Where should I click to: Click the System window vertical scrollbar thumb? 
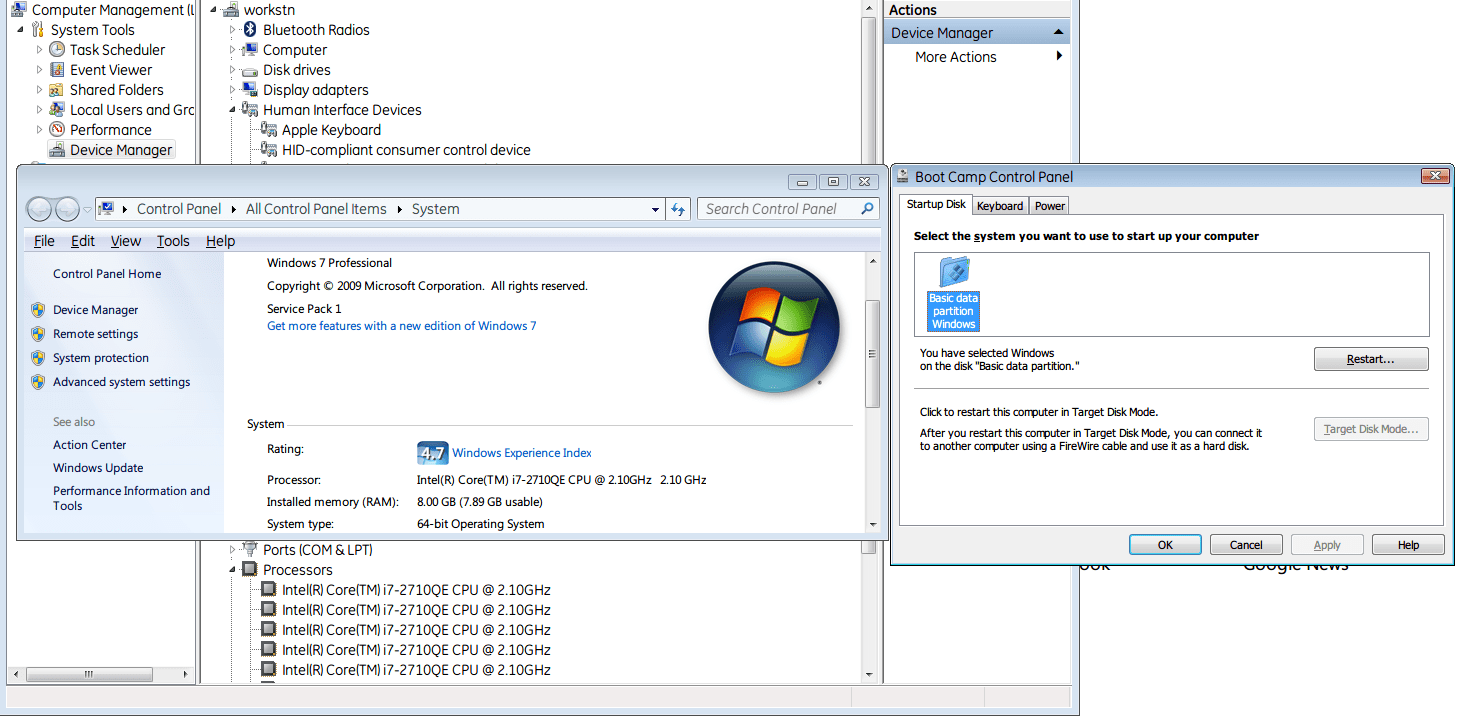pos(872,353)
